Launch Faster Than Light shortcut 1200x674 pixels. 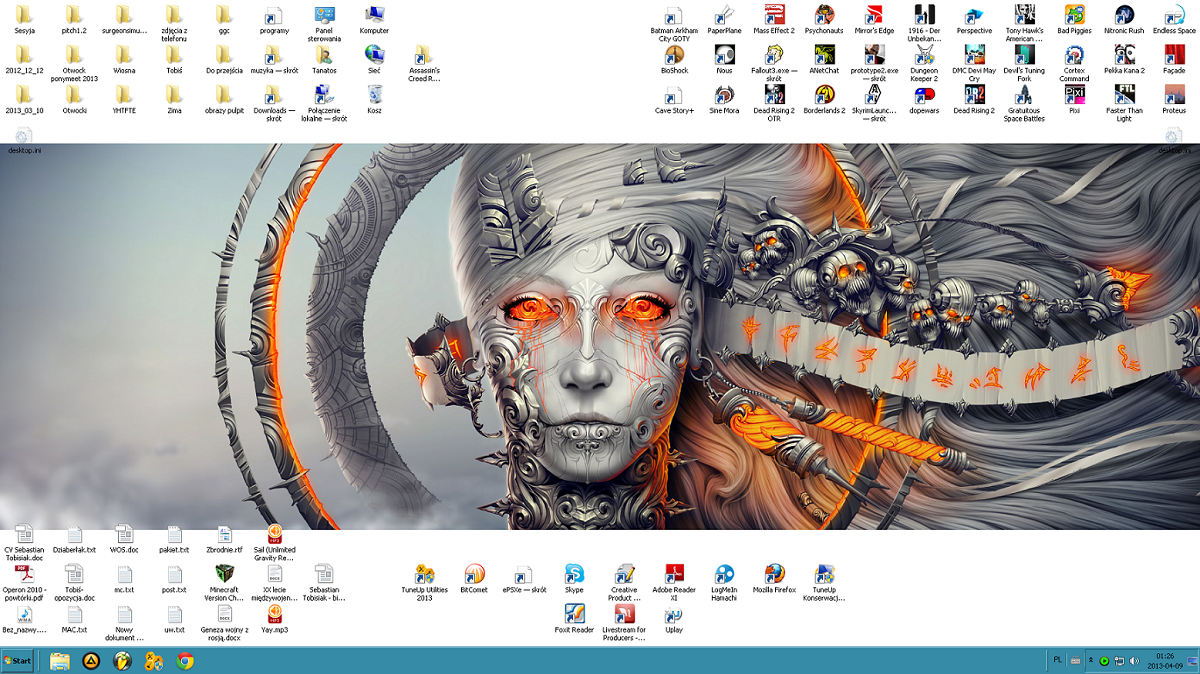(x=1124, y=95)
